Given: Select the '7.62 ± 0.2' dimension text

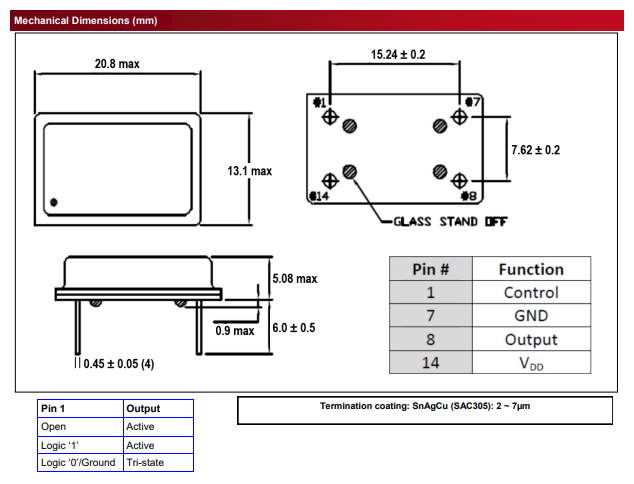Looking at the screenshot, I should pyautogui.click(x=535, y=150).
